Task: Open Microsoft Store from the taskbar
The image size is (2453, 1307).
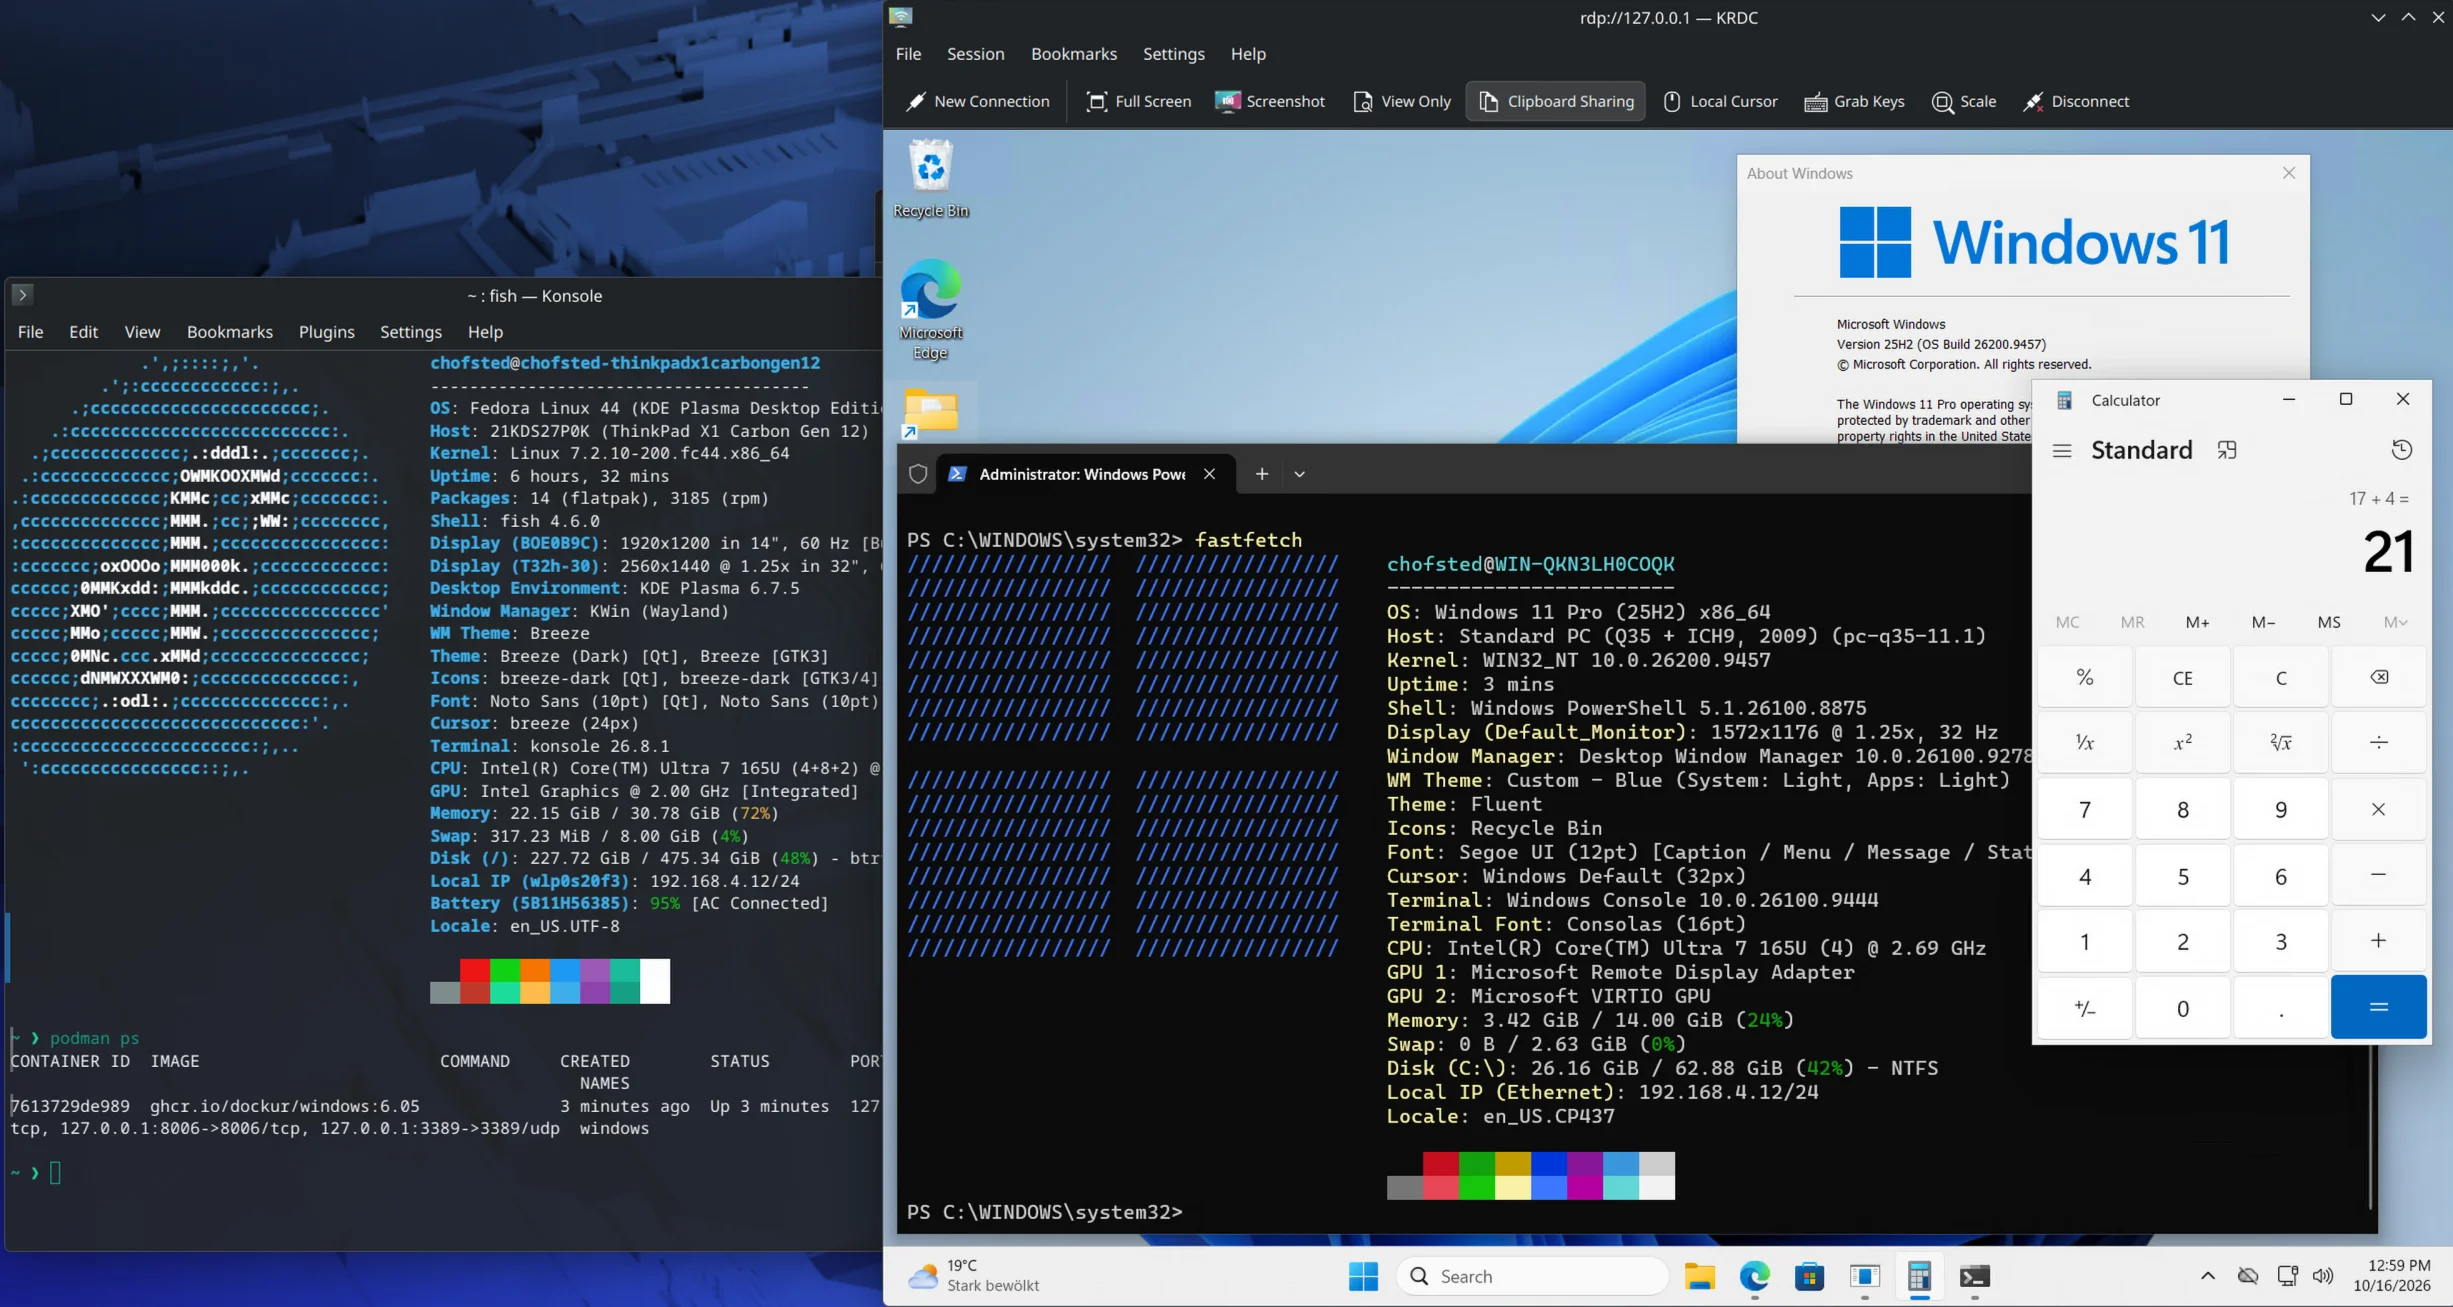Action: click(x=1809, y=1276)
